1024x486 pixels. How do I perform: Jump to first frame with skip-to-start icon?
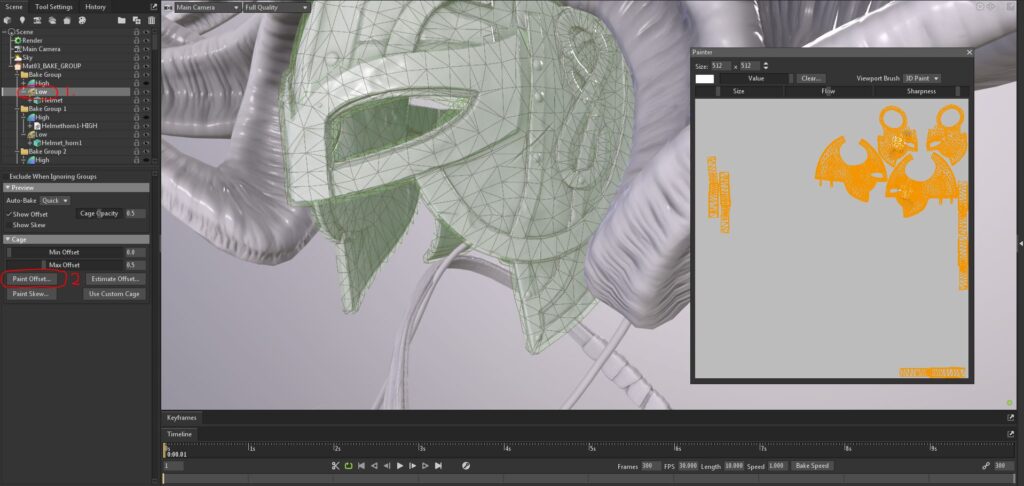(x=362, y=466)
